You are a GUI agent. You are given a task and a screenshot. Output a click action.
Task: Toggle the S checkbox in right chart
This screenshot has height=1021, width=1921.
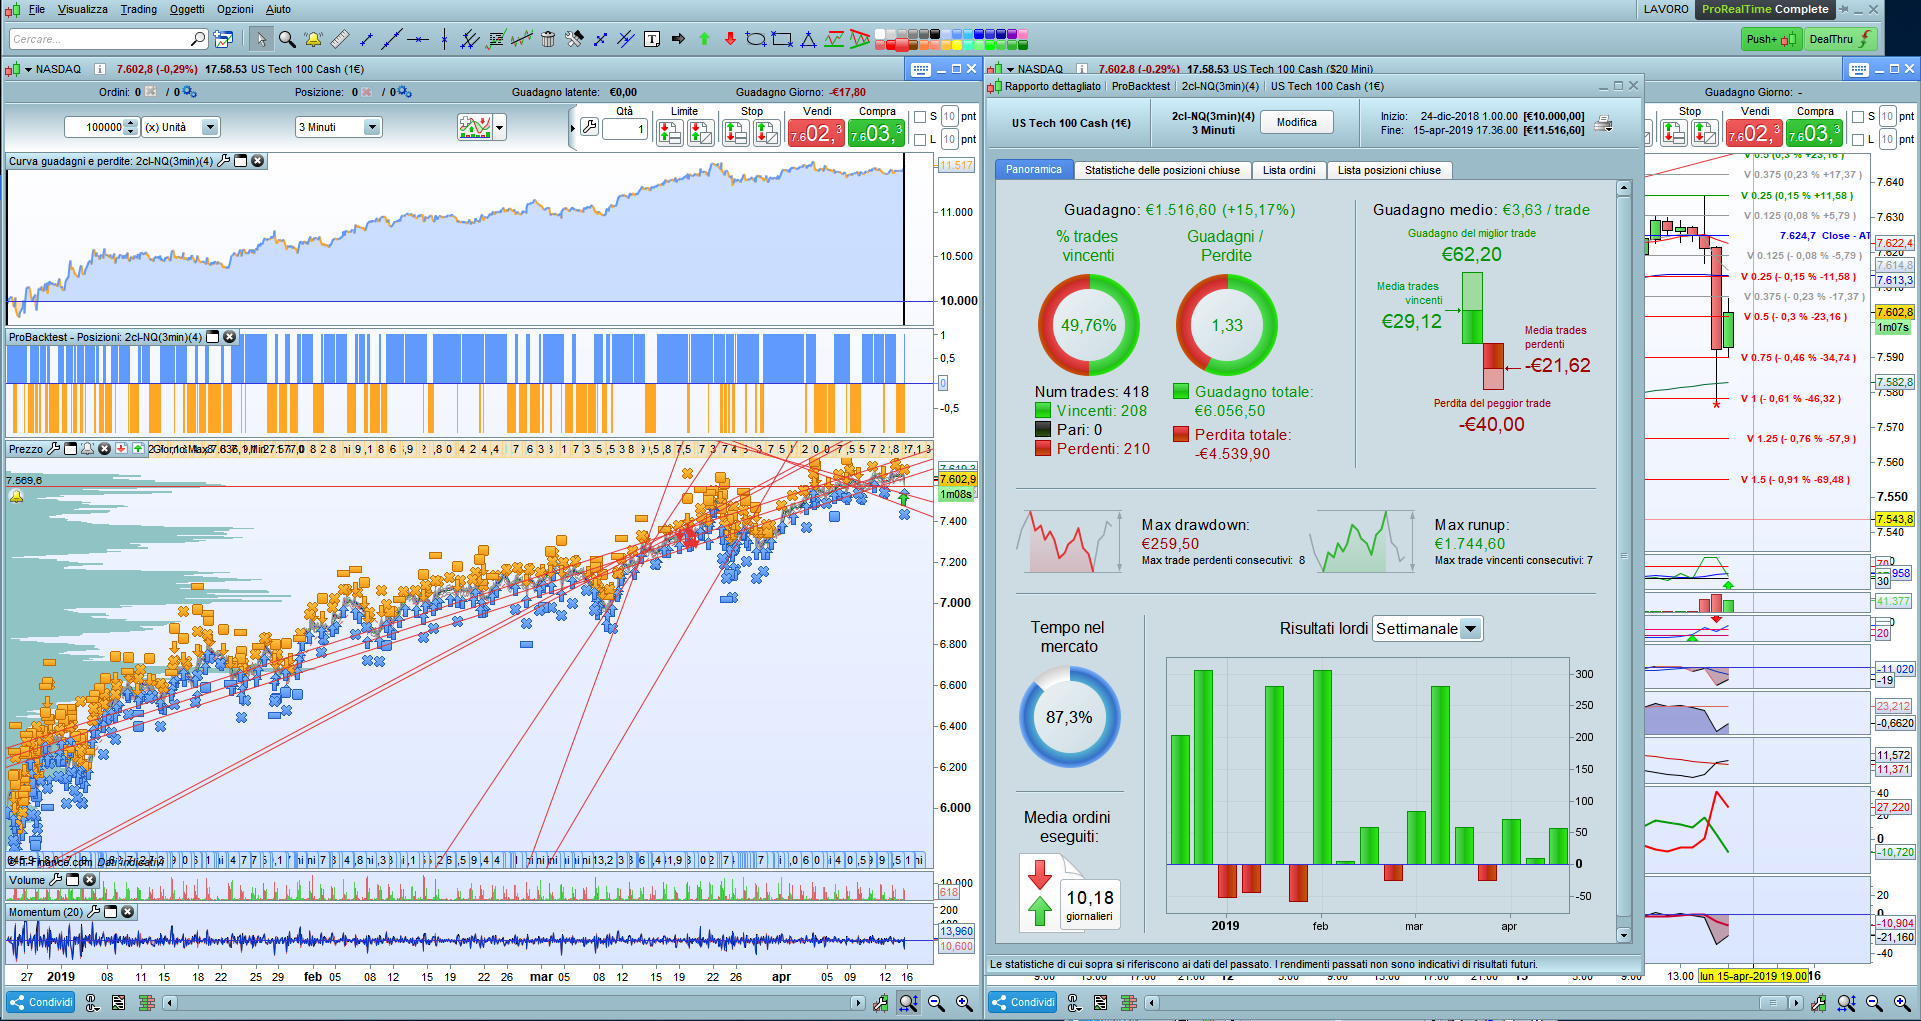(1858, 117)
